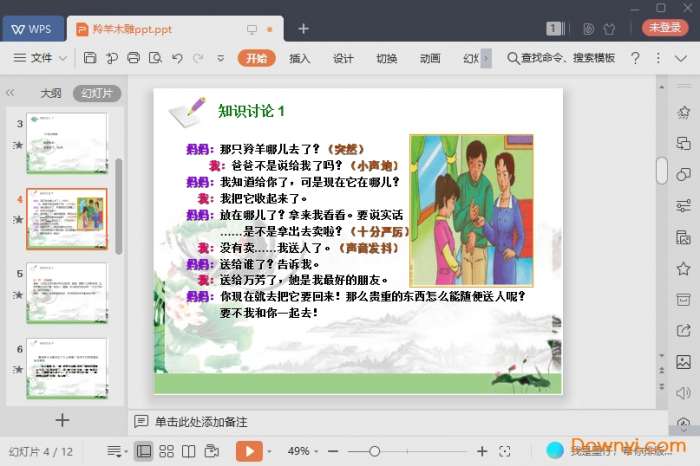Open the presentation tools icon next to play
This screenshot has height=466, width=700.
pyautogui.click(x=212, y=451)
